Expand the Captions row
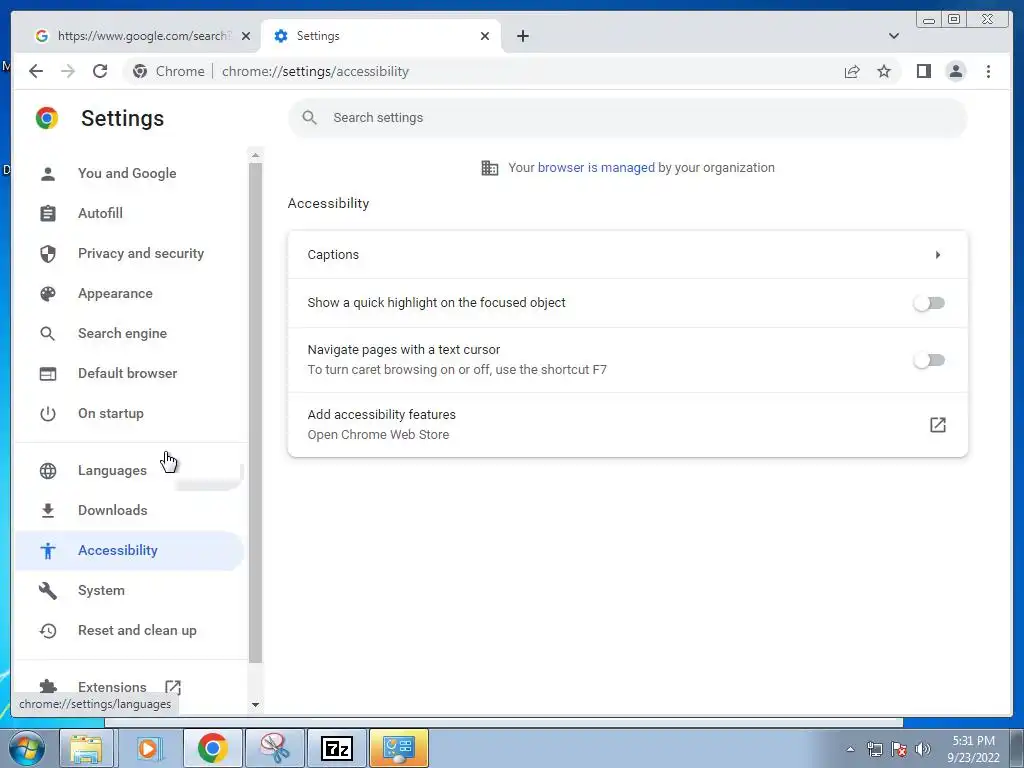 [627, 255]
